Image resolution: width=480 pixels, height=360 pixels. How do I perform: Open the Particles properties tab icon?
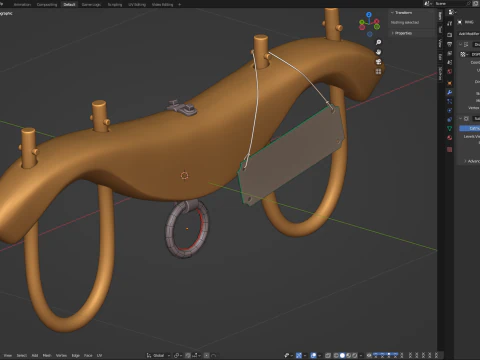point(450,101)
